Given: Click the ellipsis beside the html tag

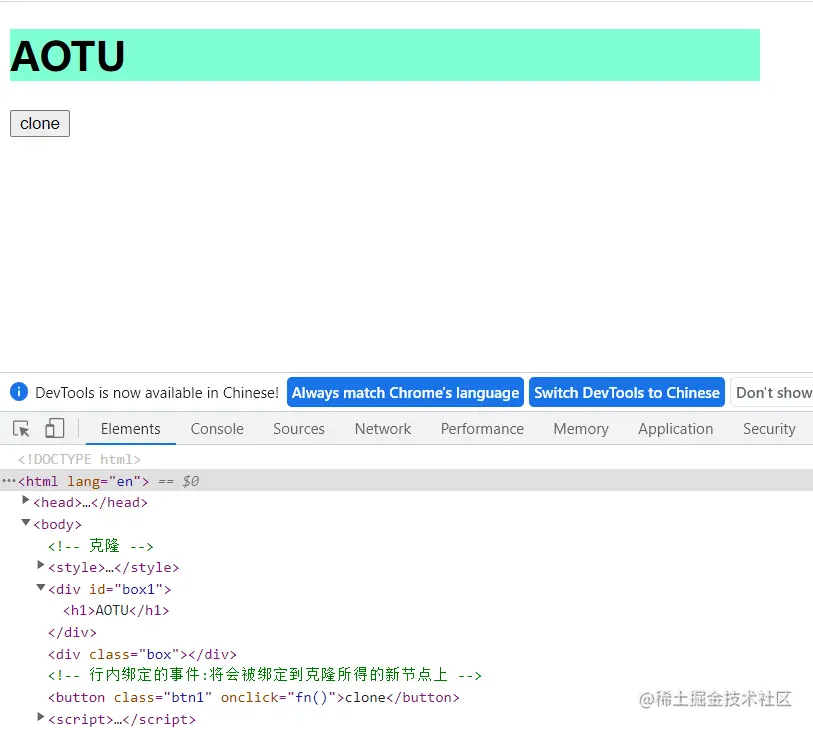Looking at the screenshot, I should point(9,481).
